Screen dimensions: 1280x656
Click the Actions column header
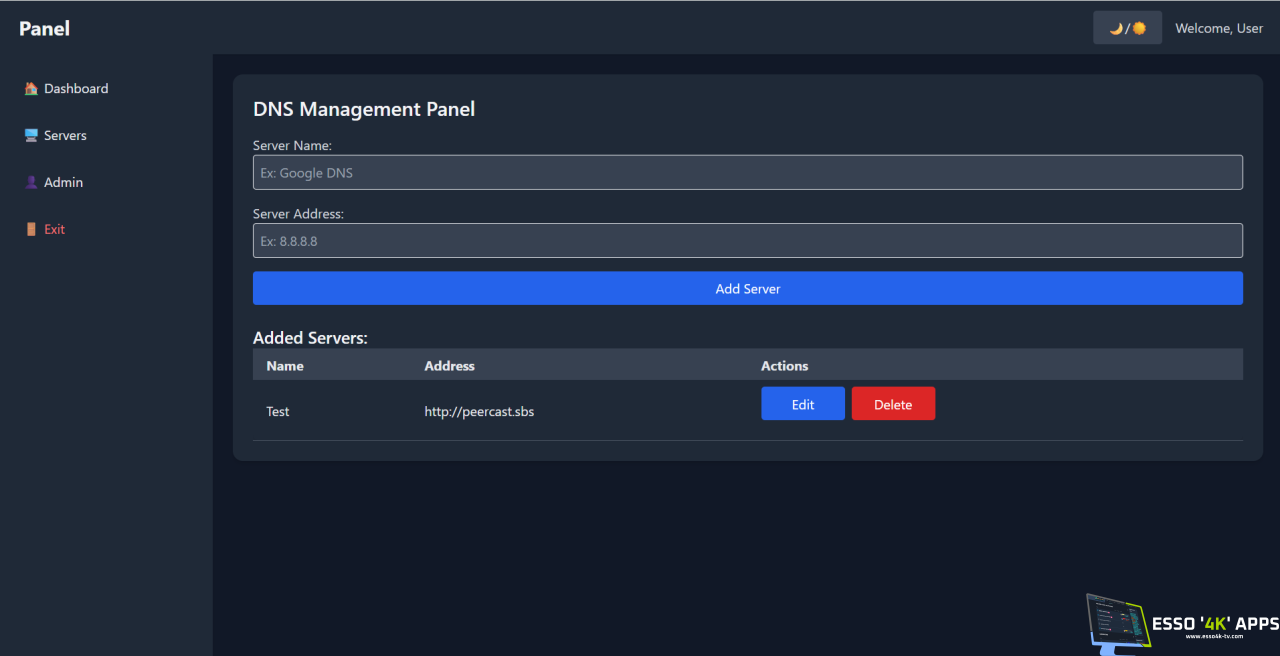(x=784, y=366)
